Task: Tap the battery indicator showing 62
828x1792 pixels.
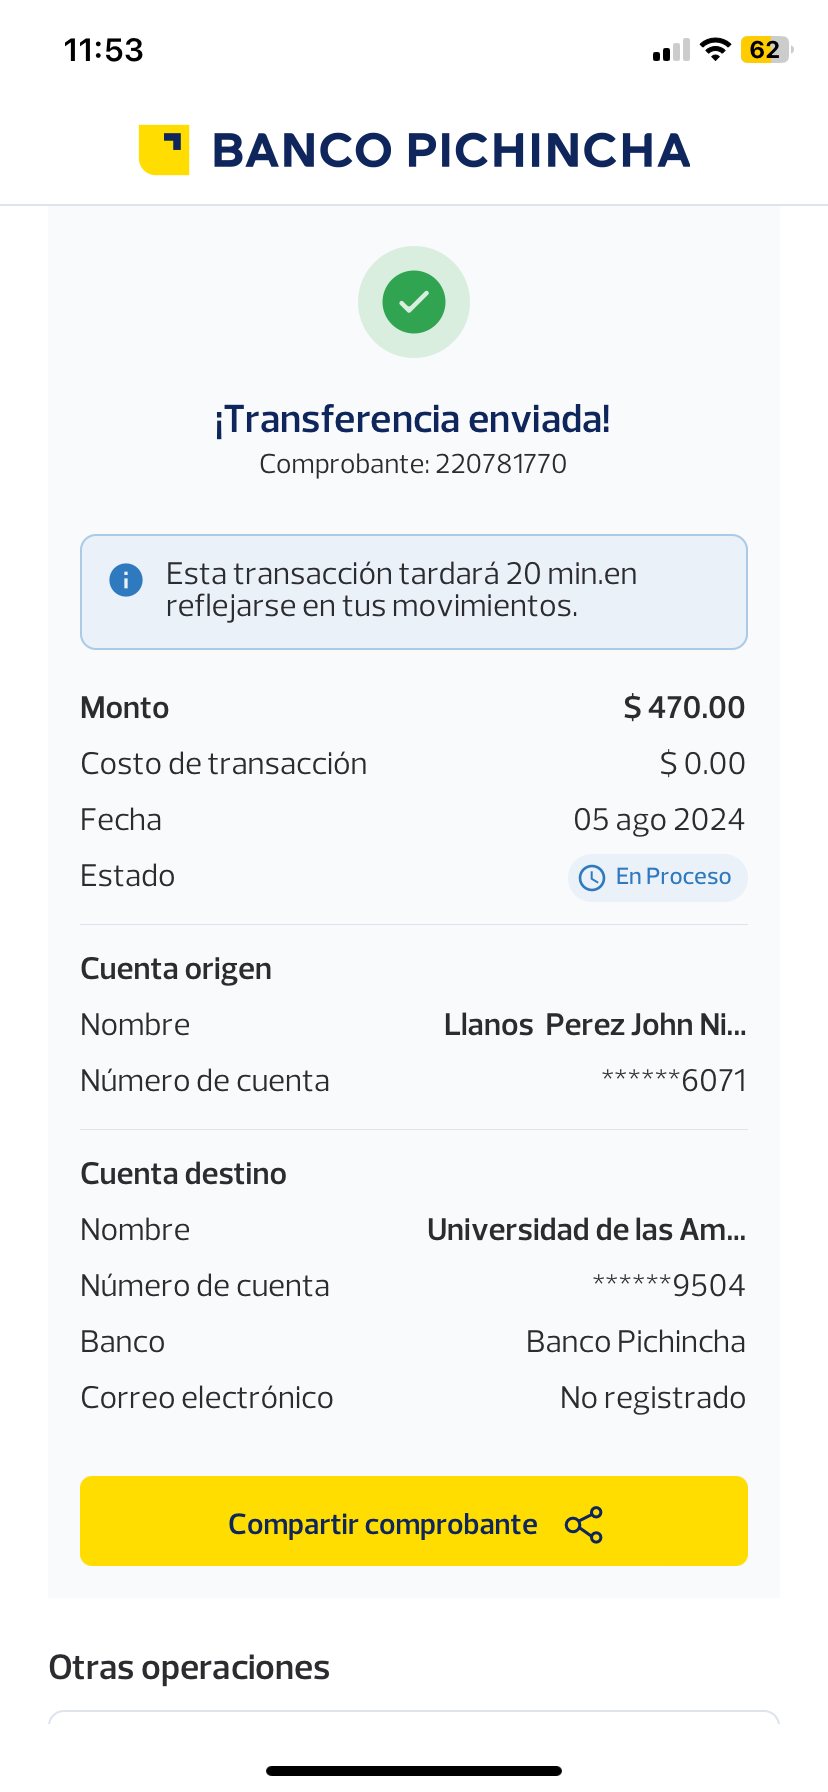Action: [766, 50]
